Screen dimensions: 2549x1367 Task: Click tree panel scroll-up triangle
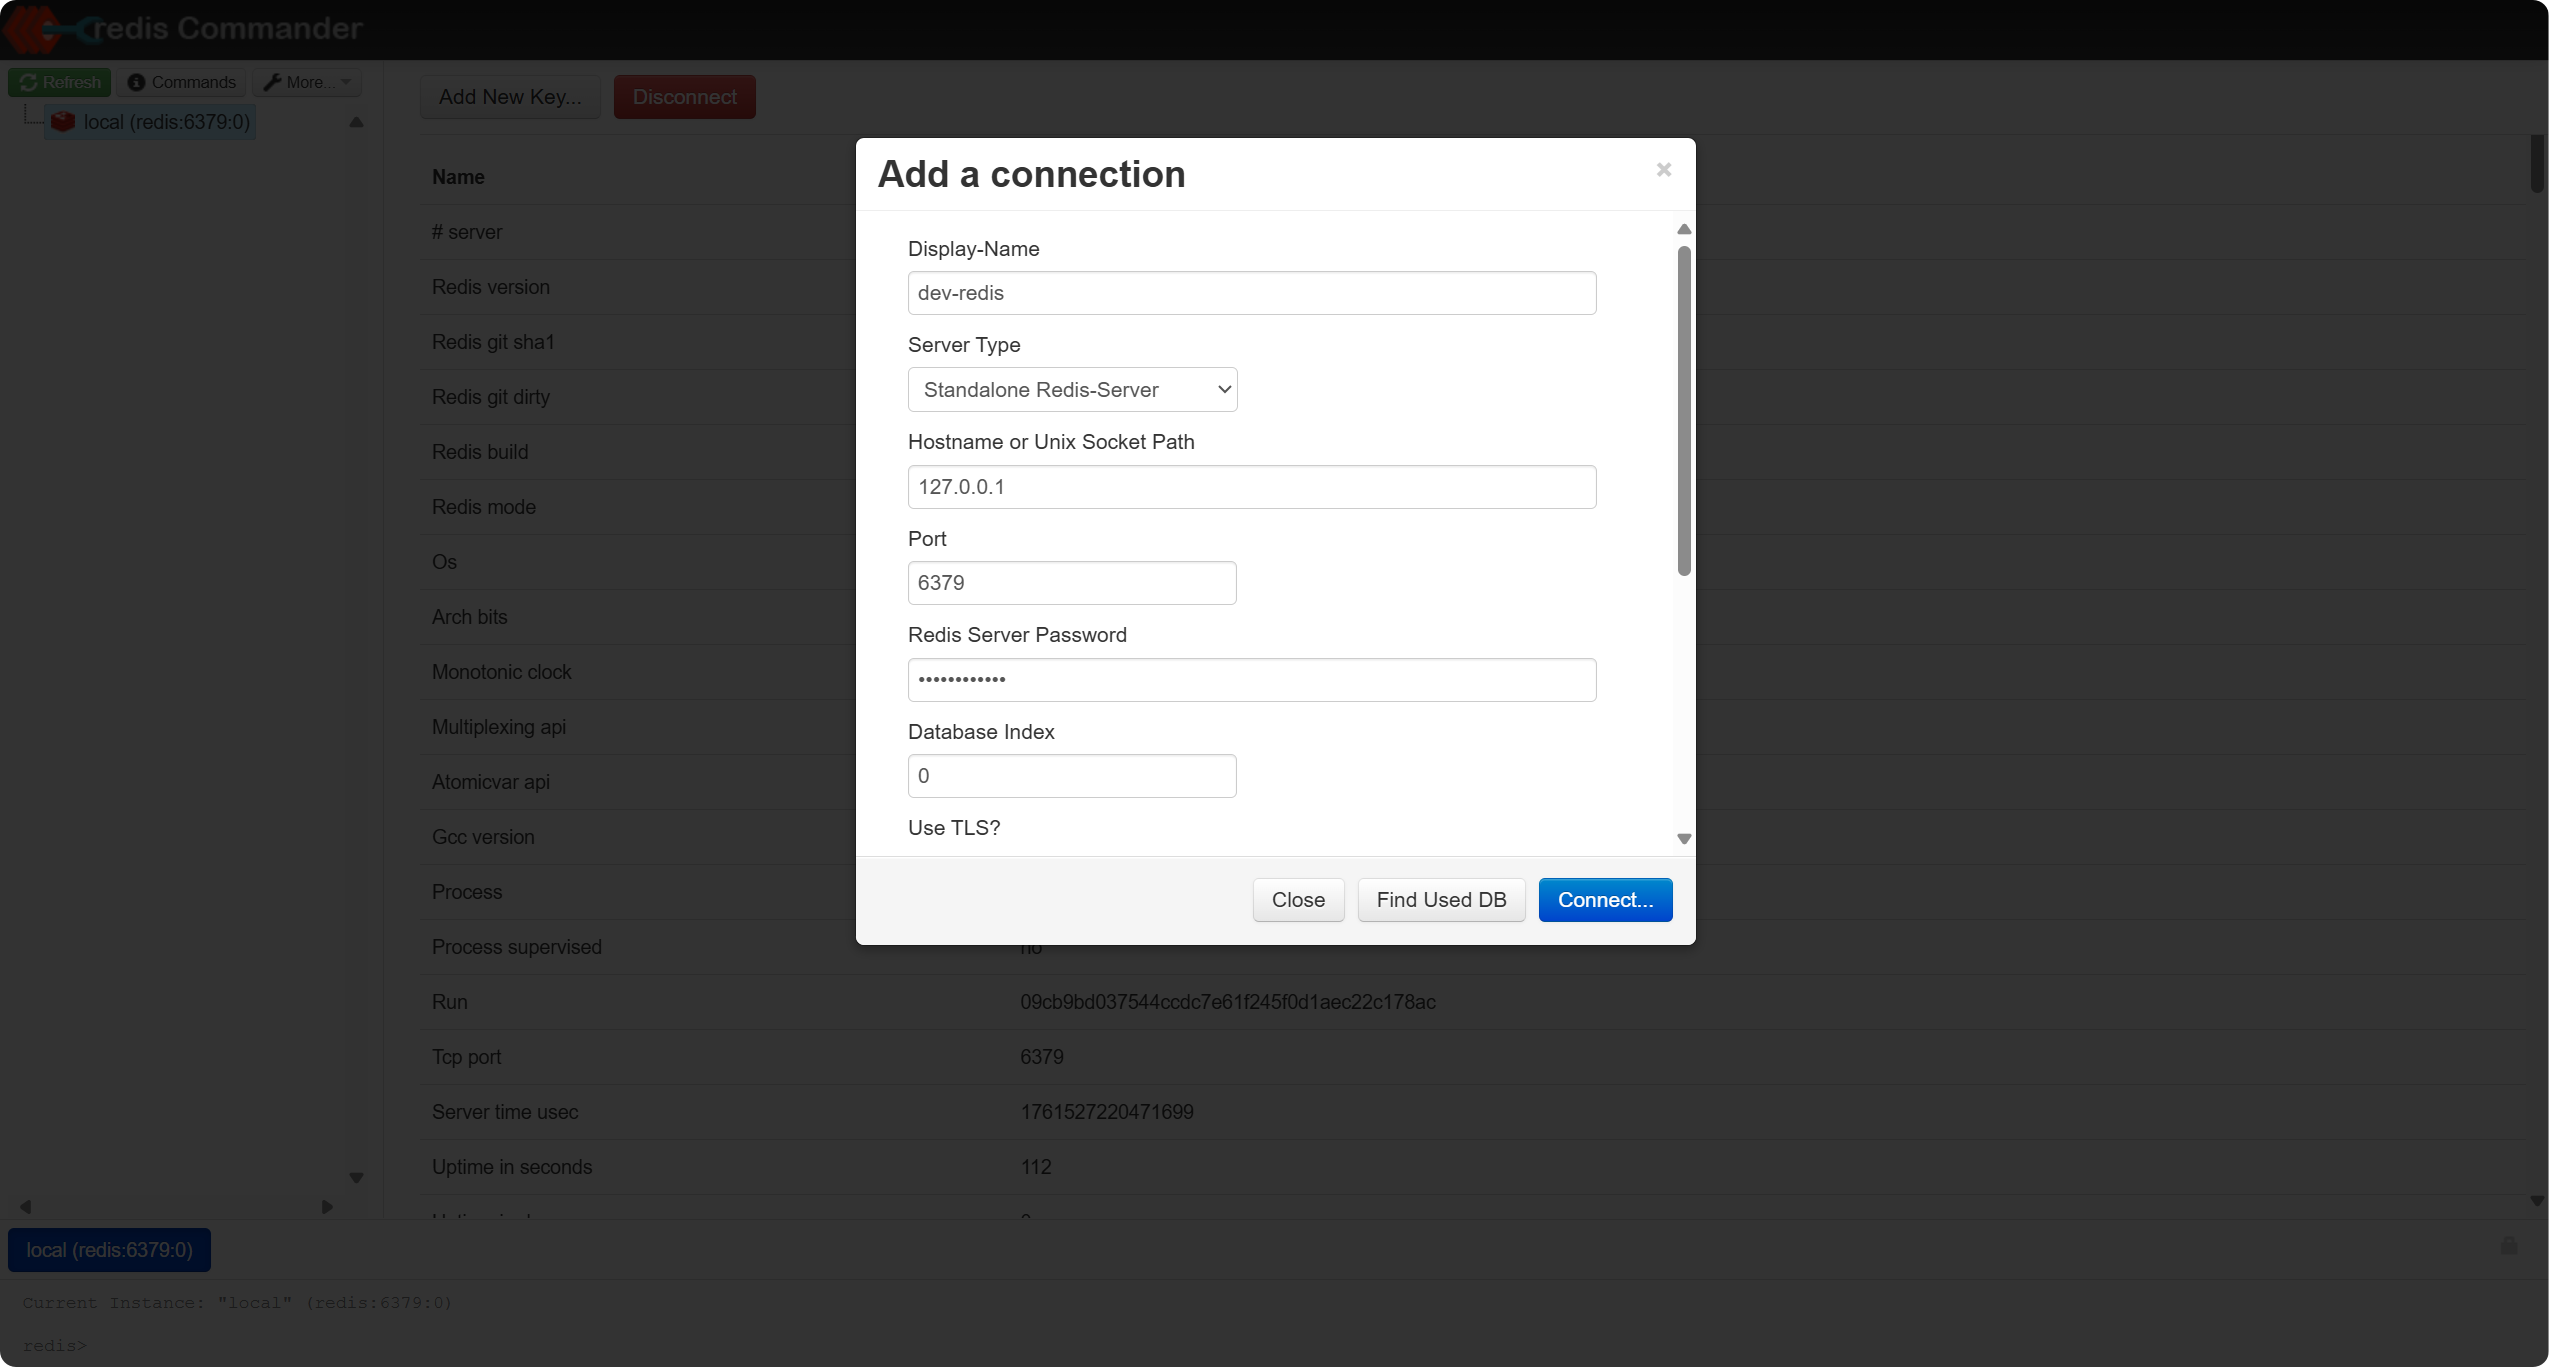tap(356, 123)
